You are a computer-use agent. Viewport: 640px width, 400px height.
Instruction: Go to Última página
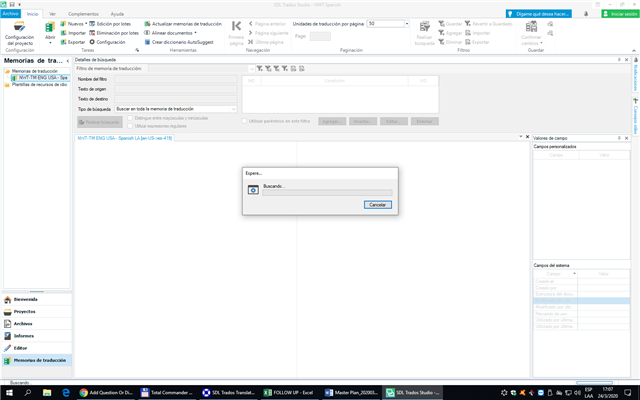click(x=265, y=42)
